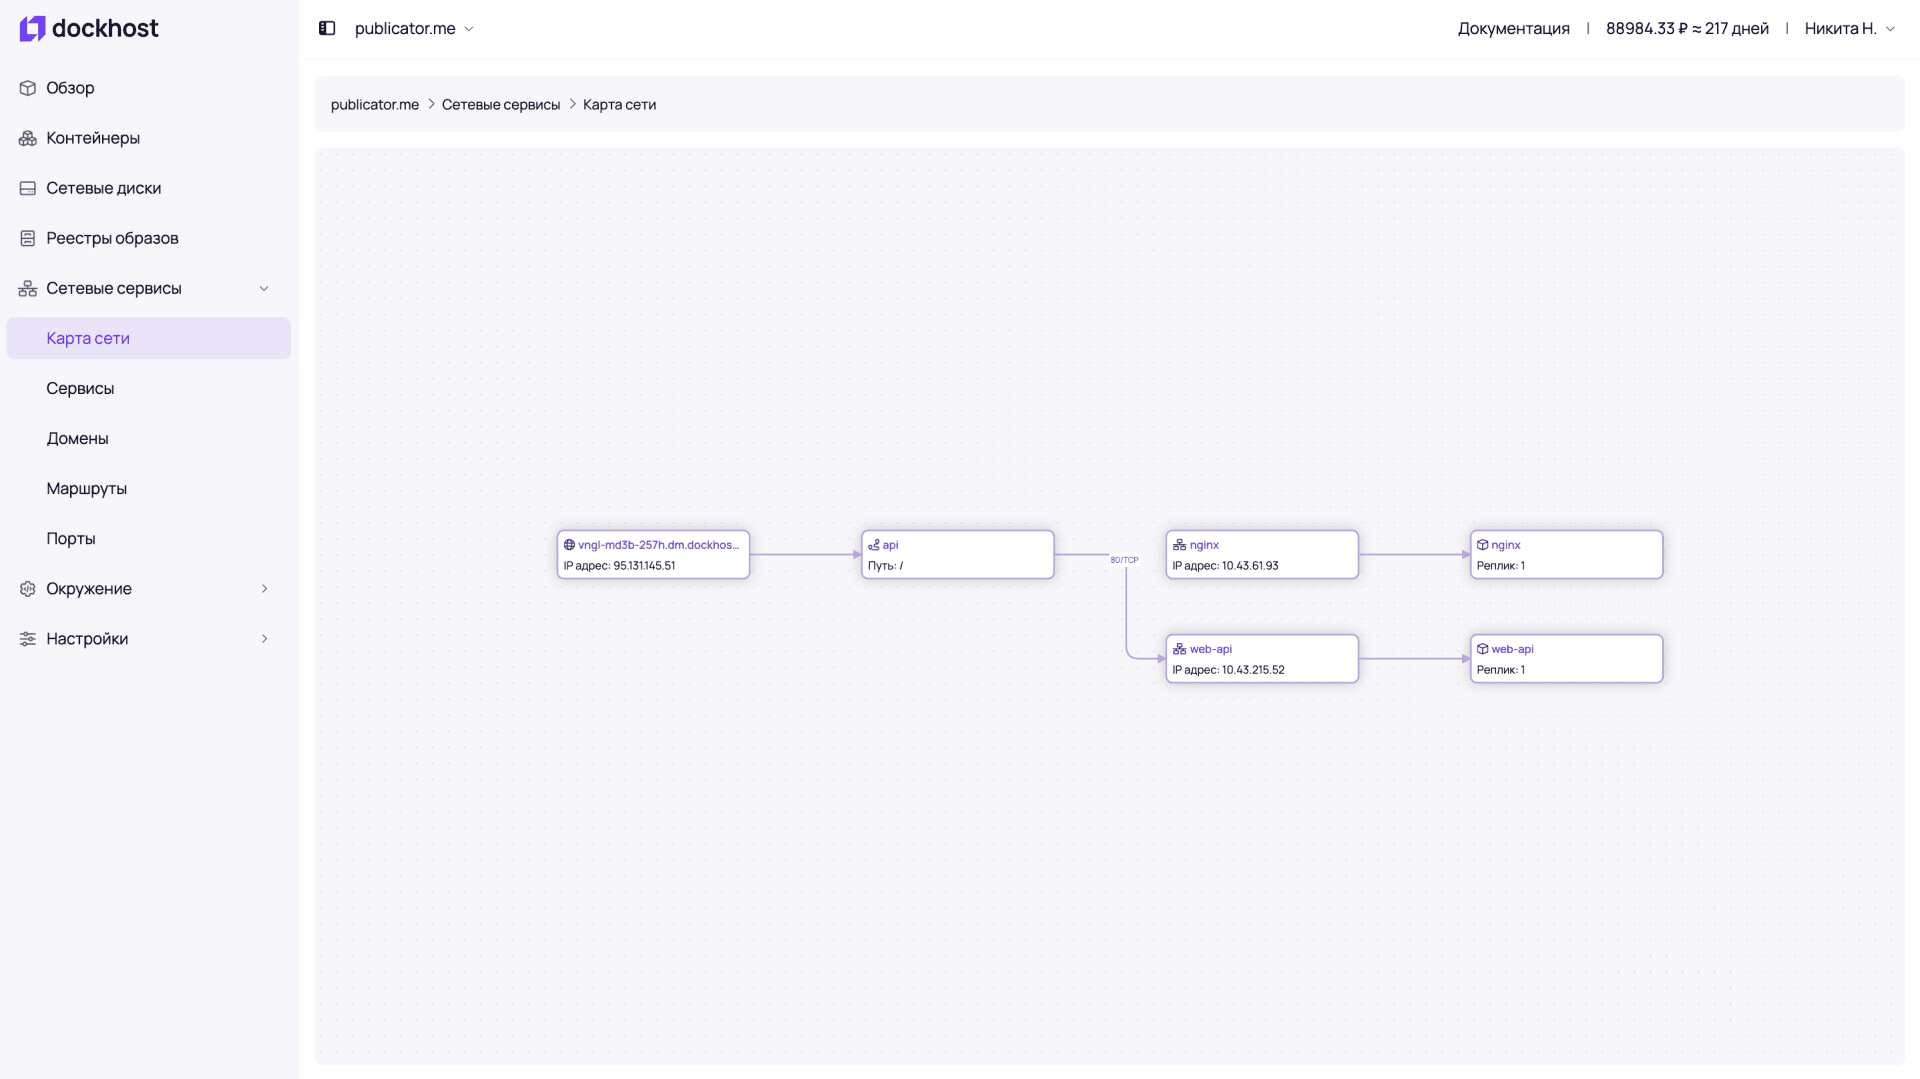
Task: Open Сетевые диски network disks
Action: click(103, 188)
